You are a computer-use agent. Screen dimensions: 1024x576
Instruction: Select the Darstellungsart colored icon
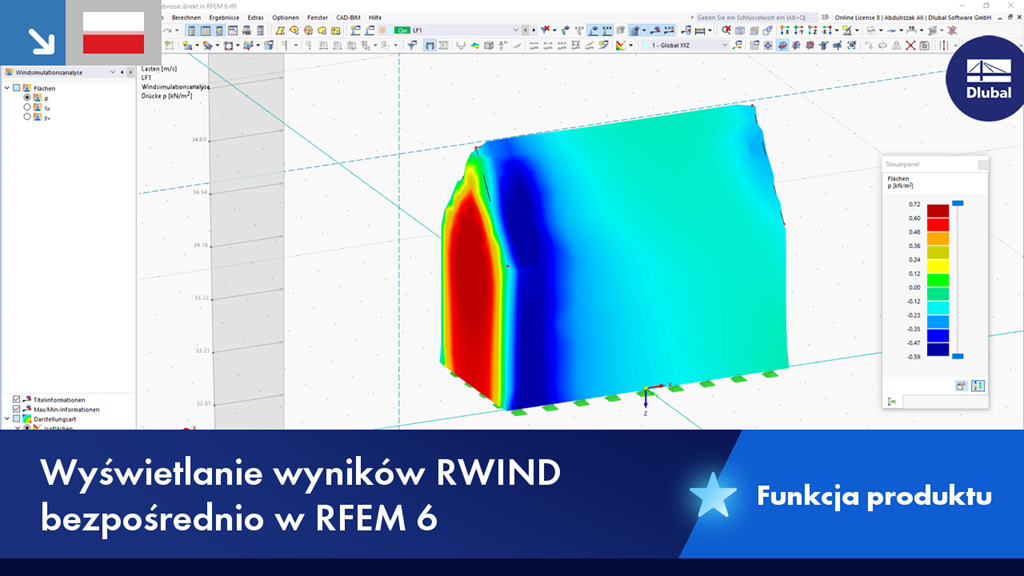click(27, 417)
